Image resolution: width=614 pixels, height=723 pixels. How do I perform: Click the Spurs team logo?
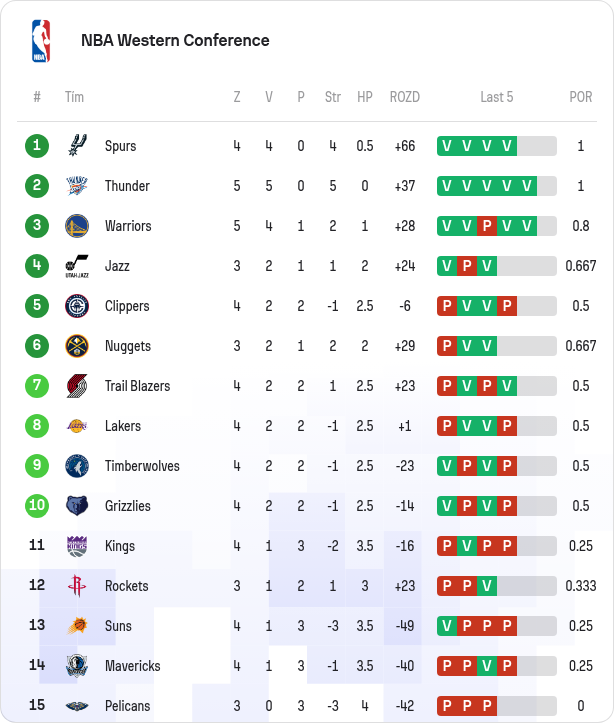pyautogui.click(x=77, y=146)
